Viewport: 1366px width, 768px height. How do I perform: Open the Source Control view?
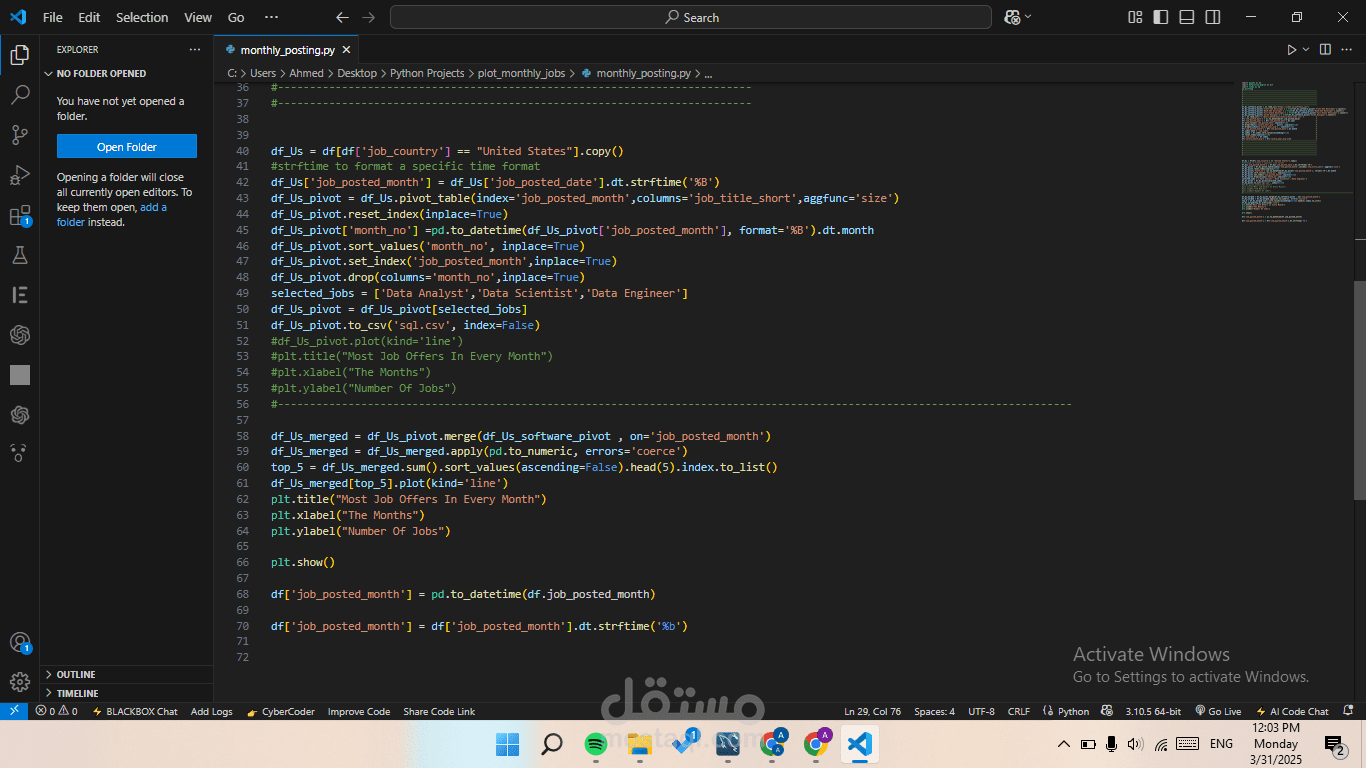click(19, 135)
